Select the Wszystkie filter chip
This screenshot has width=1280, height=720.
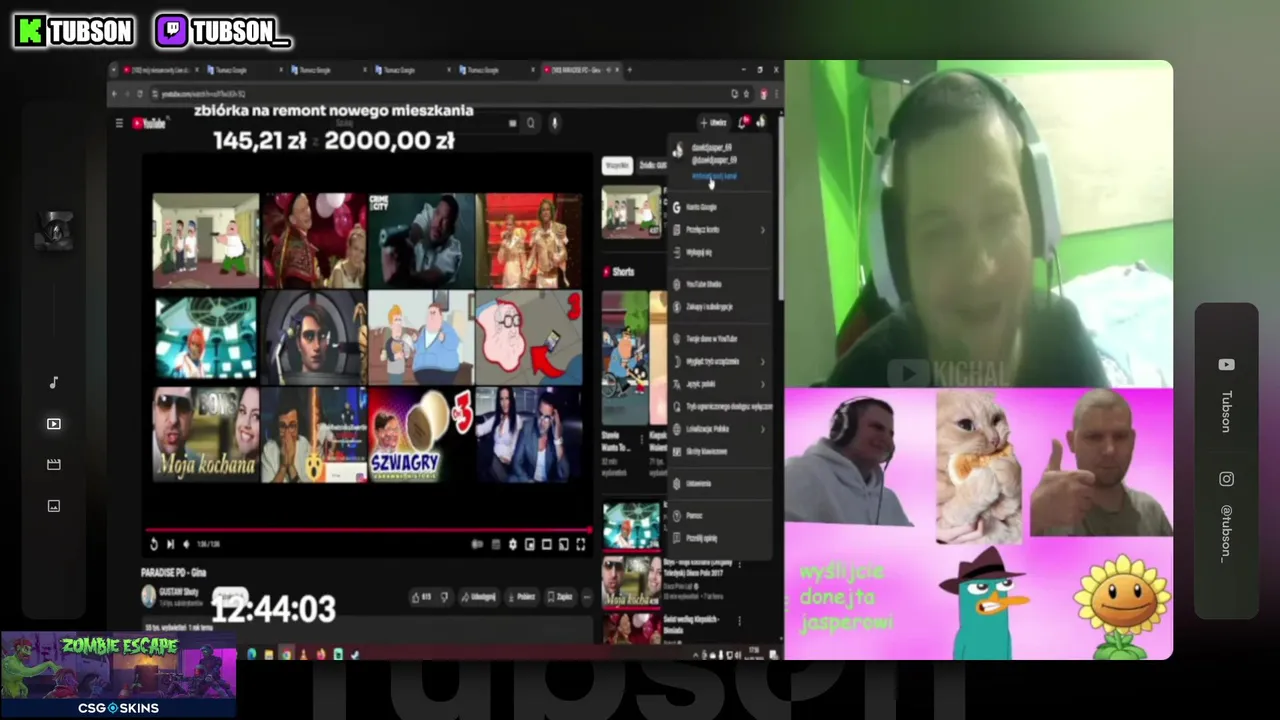(x=616, y=166)
